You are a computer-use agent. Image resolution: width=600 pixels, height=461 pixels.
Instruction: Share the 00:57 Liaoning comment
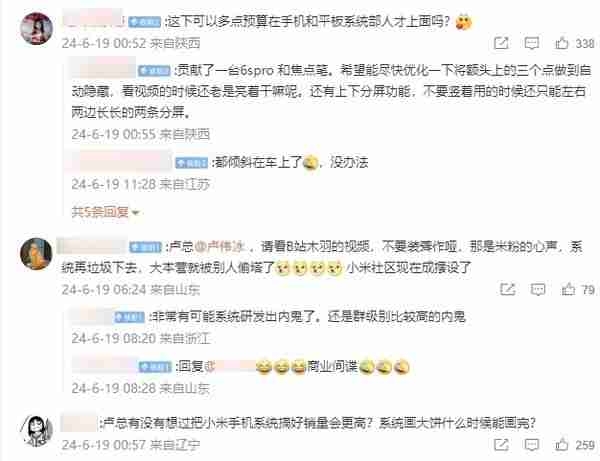click(x=501, y=444)
